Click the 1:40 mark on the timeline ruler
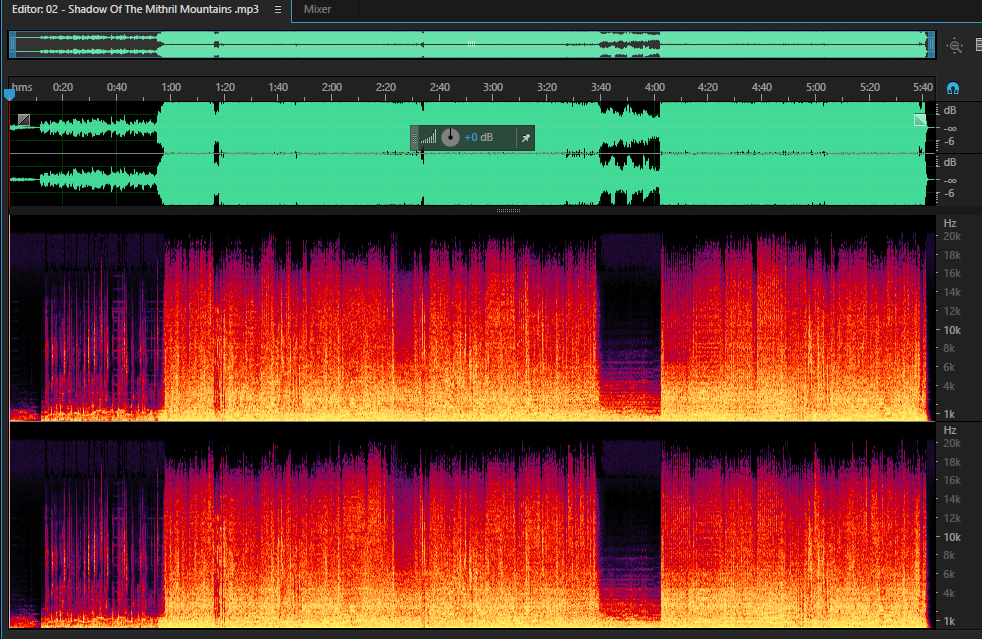 (278, 87)
